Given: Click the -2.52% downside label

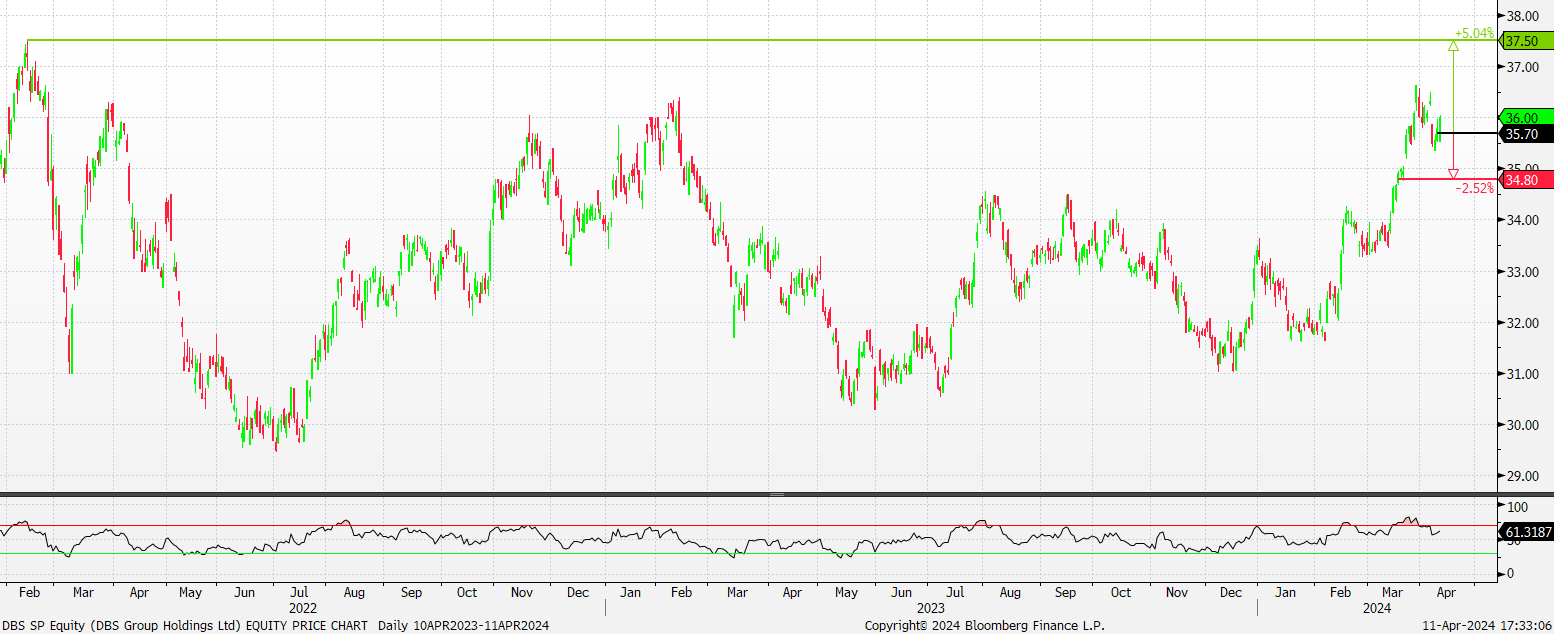Looking at the screenshot, I should click(x=1474, y=188).
